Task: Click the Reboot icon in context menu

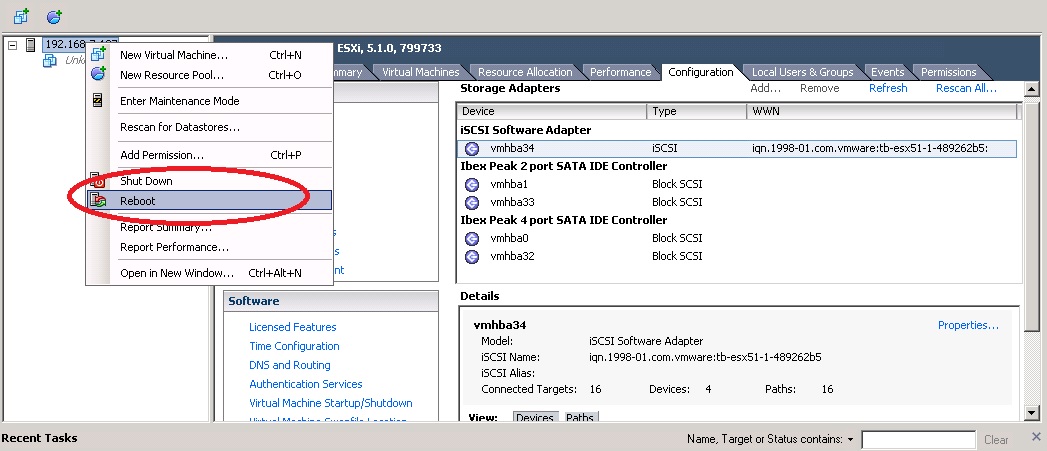Action: point(98,200)
